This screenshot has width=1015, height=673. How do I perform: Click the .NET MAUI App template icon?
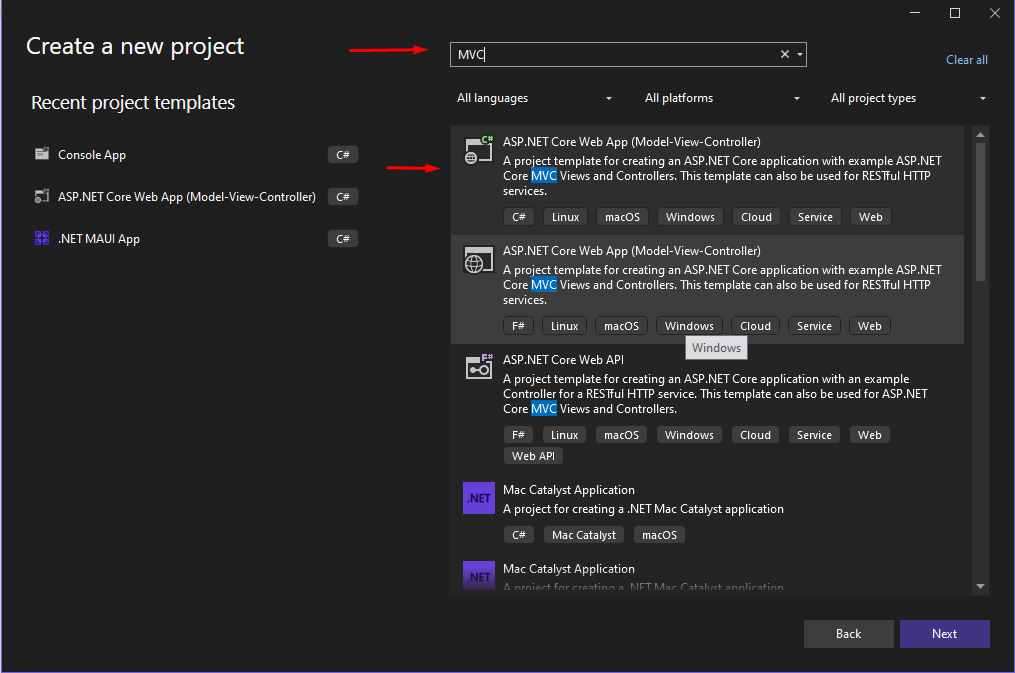point(41,238)
